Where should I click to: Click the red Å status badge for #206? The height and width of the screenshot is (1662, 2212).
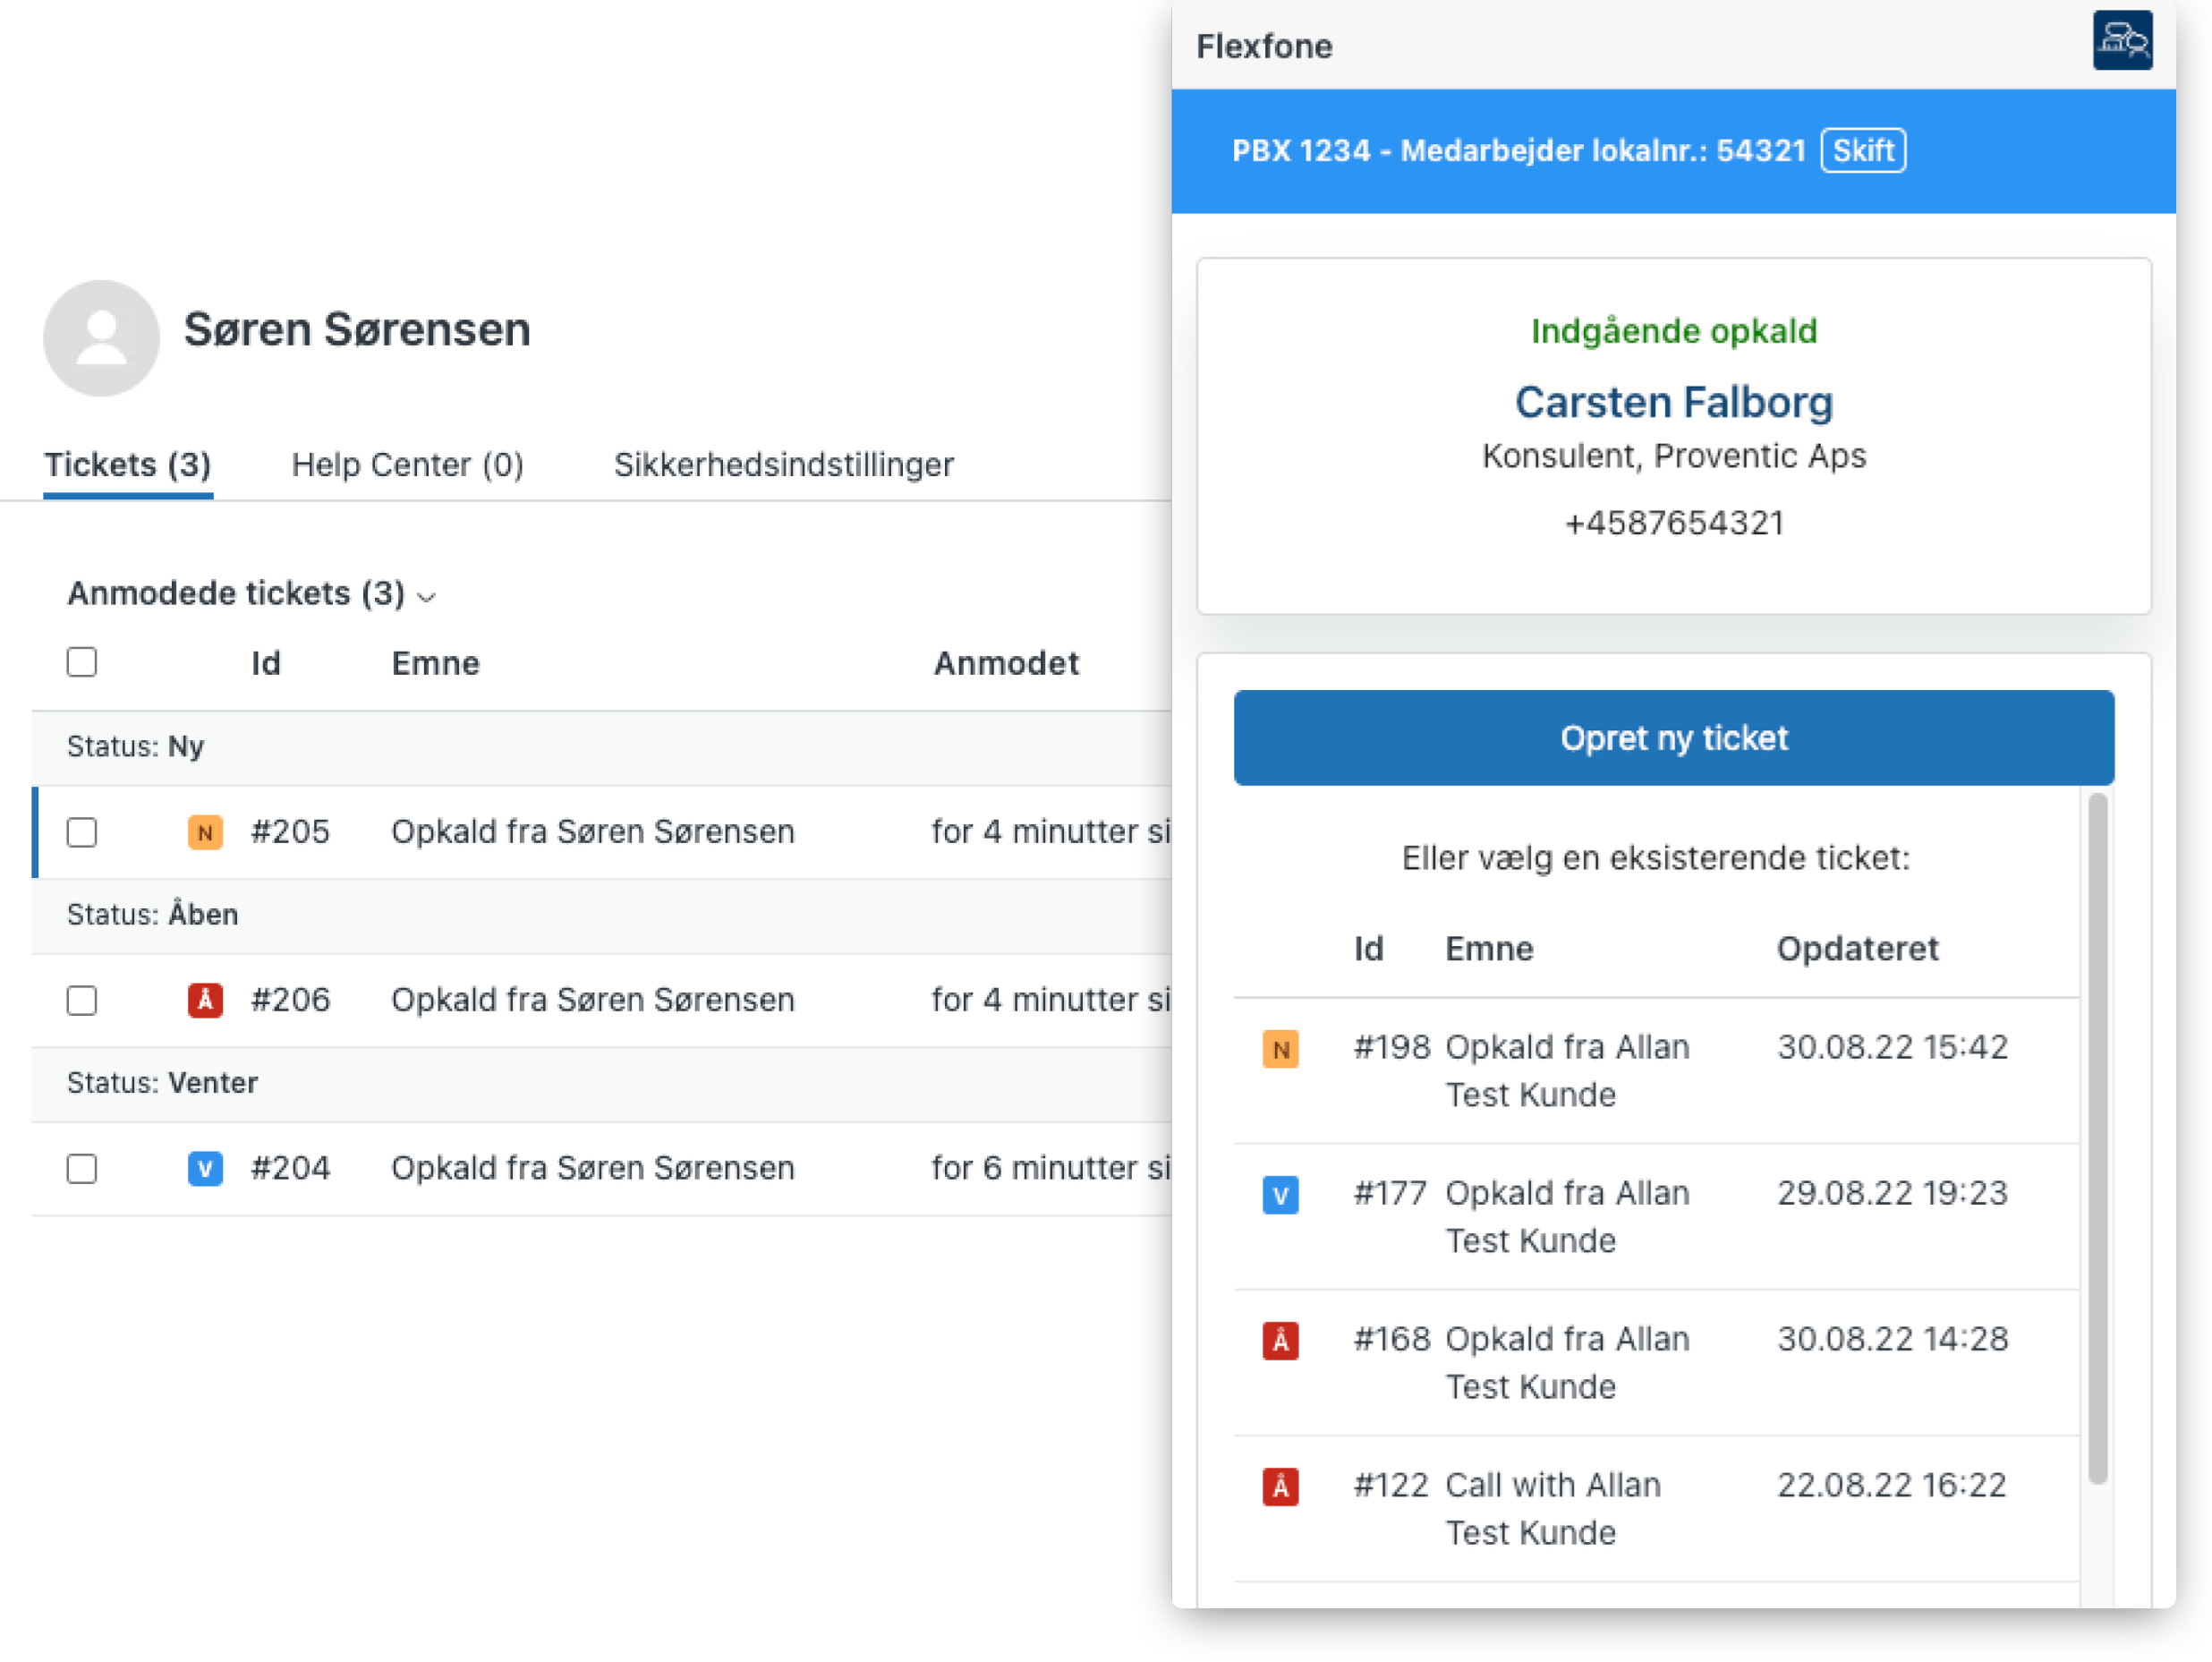click(x=205, y=1000)
